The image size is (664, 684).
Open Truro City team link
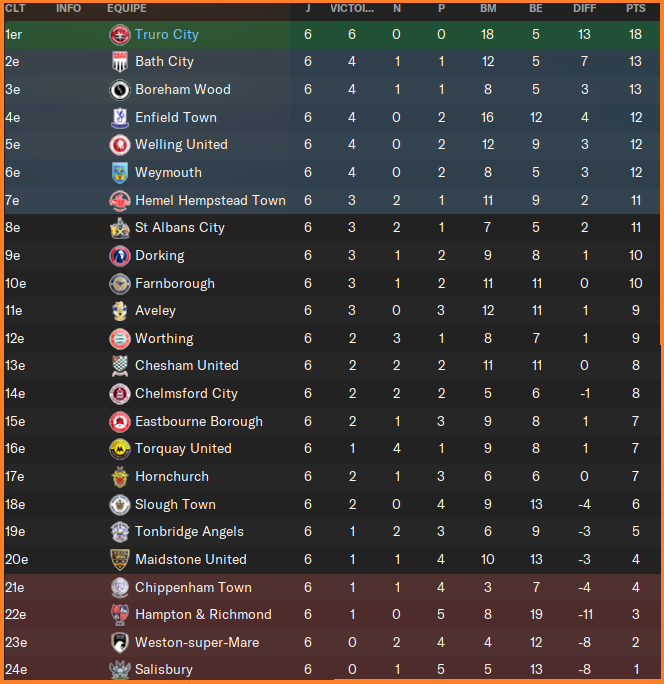(167, 34)
